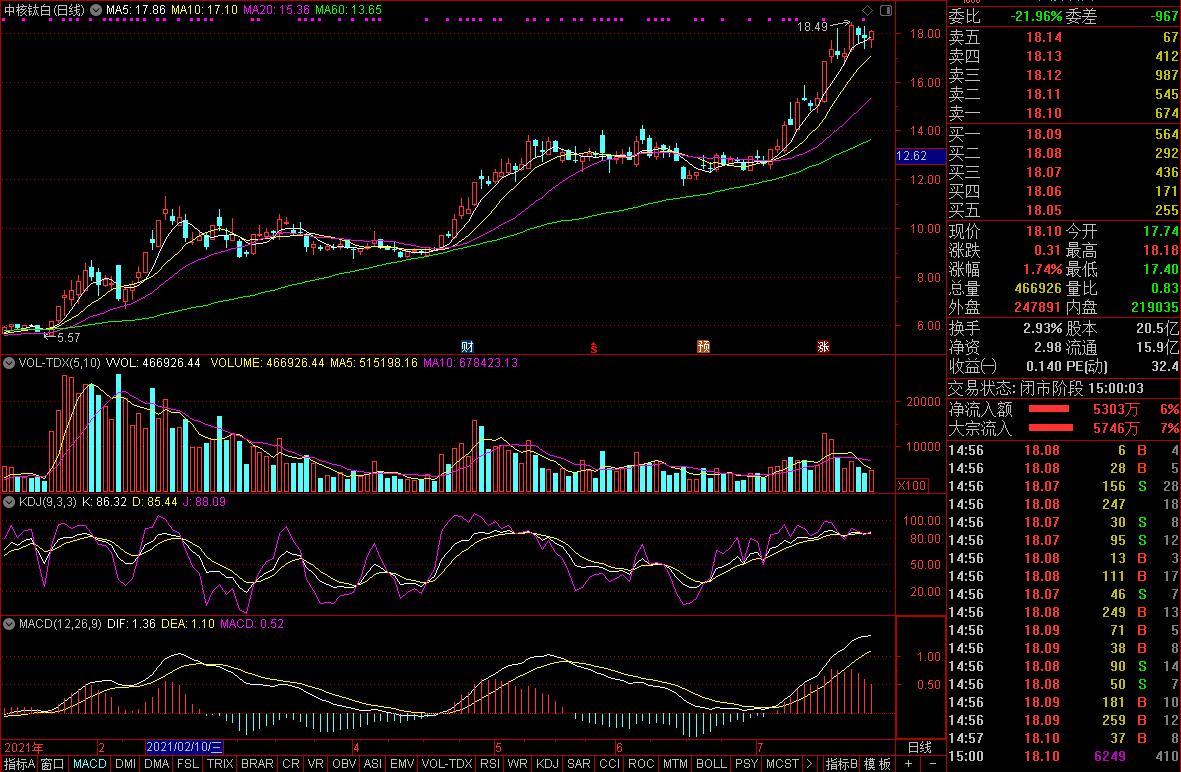Click the diamond icon at chart top-right
1181x772 pixels.
pos(867,10)
